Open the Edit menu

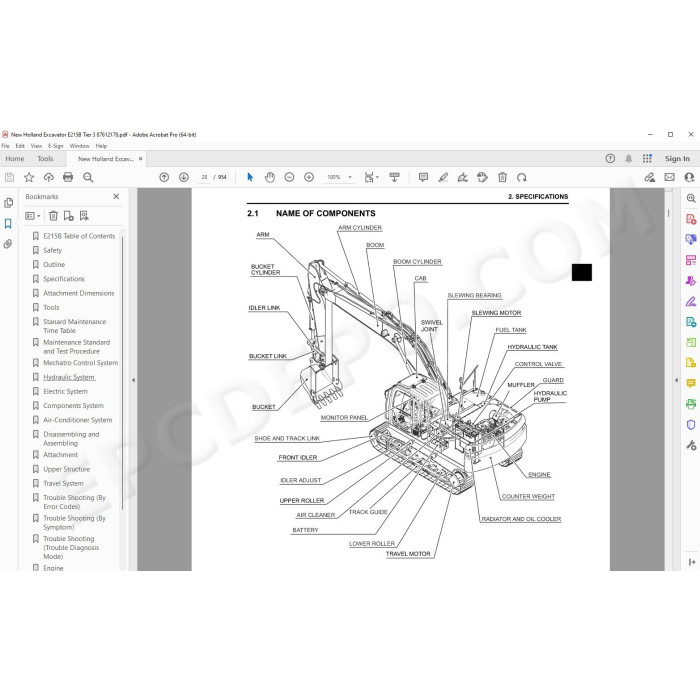click(20, 146)
